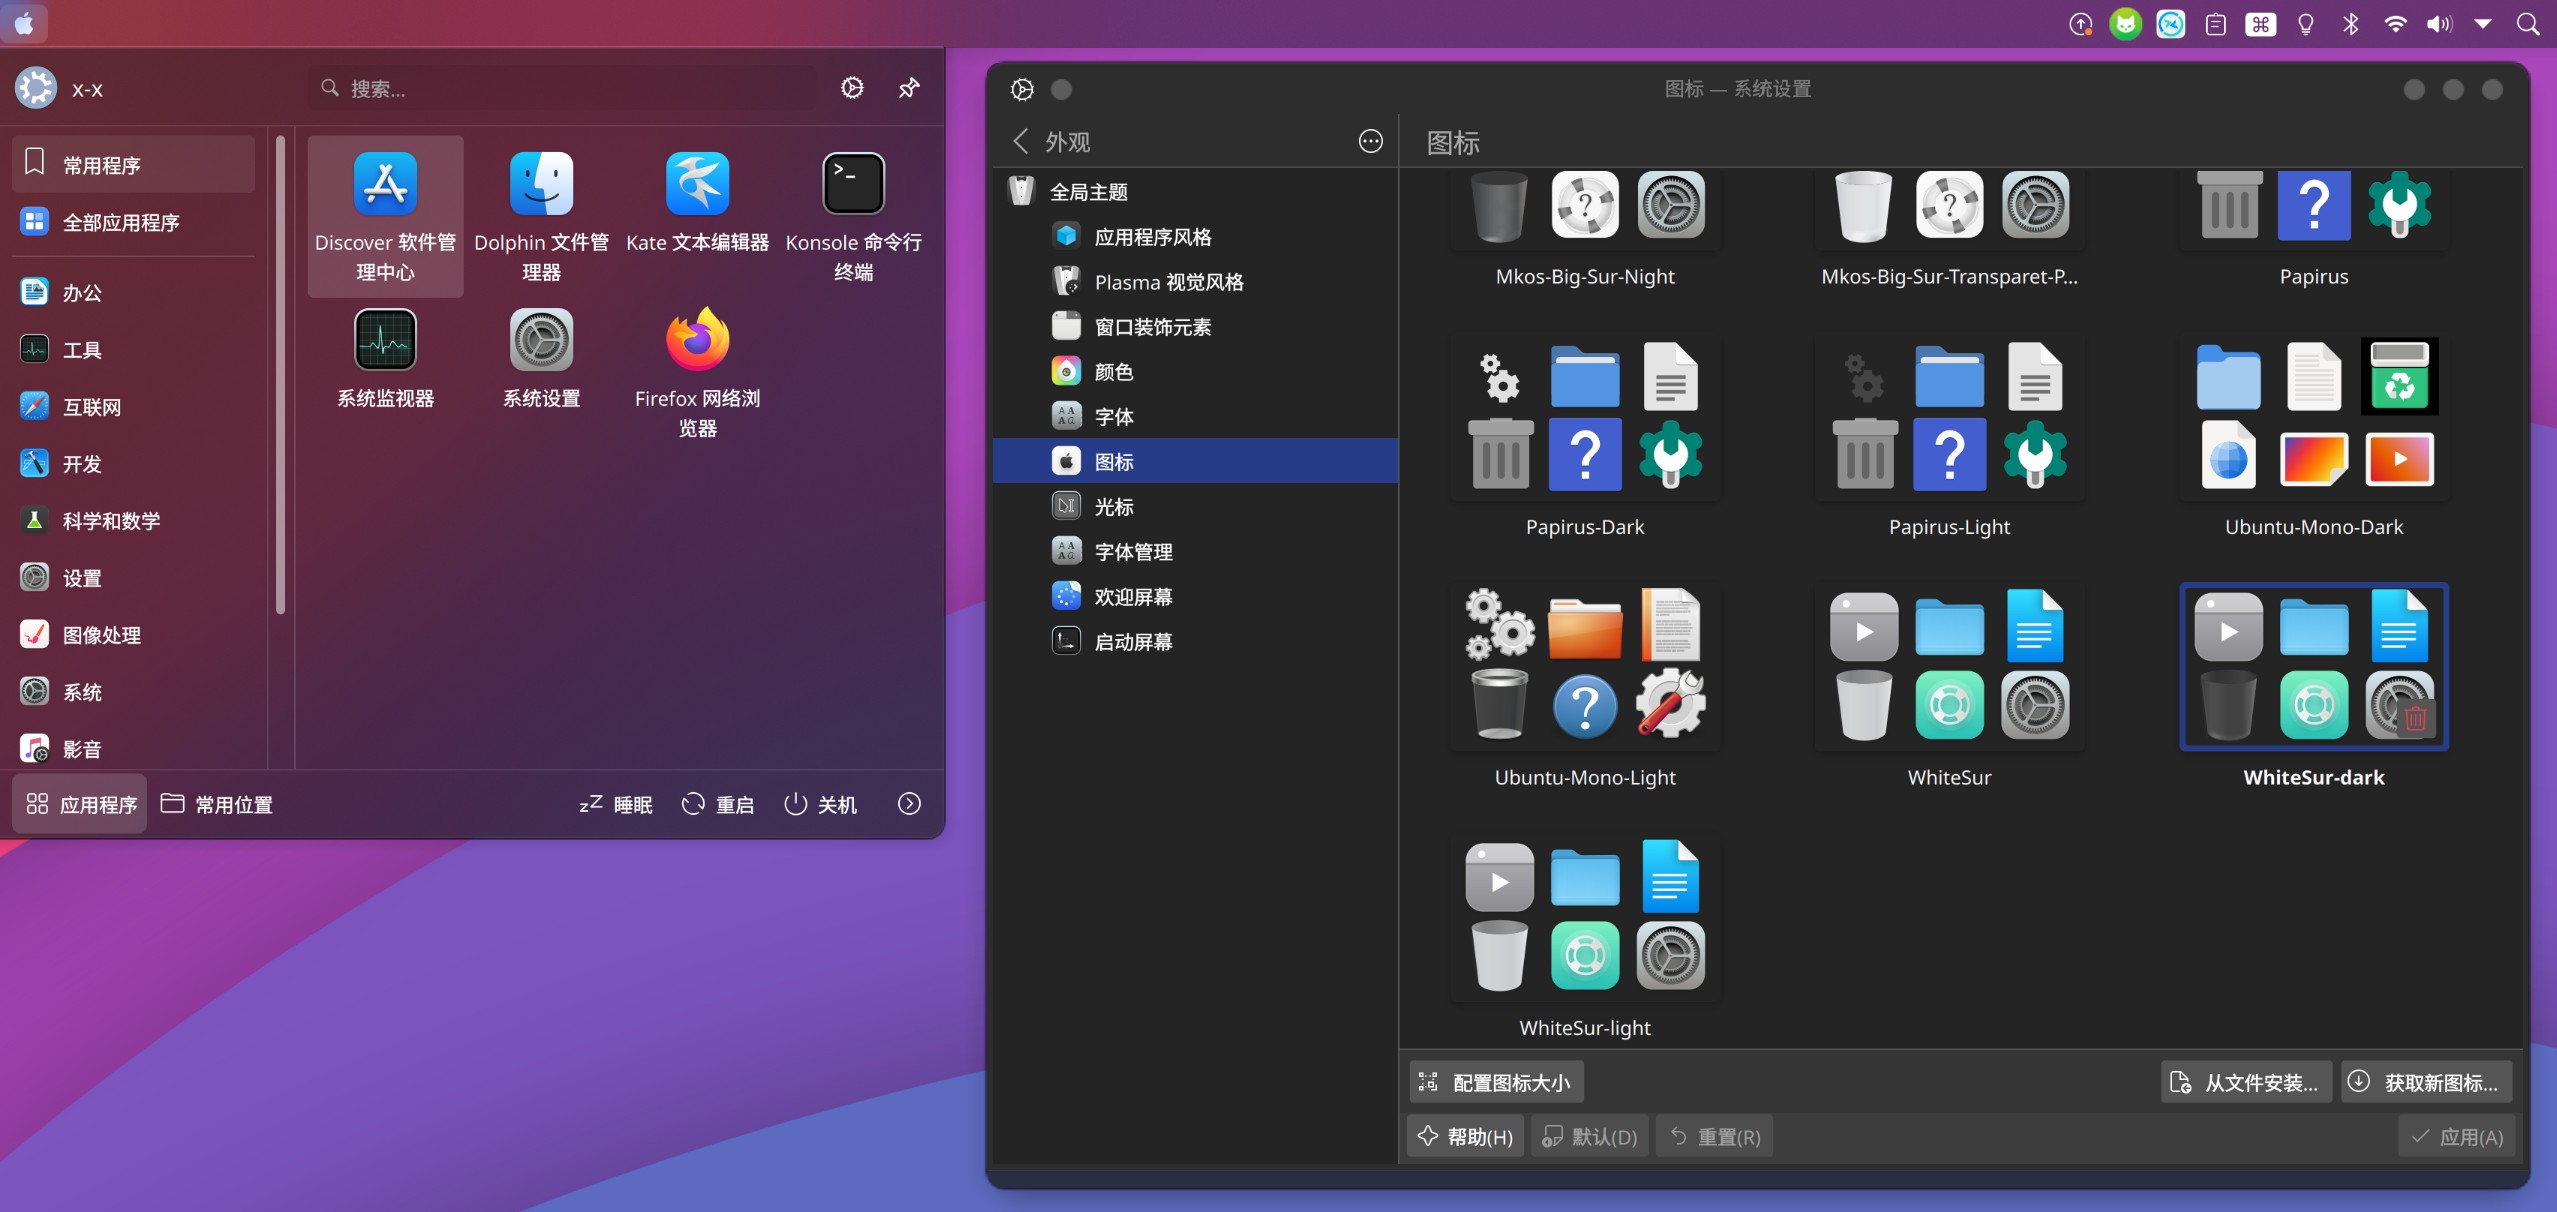Click 获取新图标... button

click(x=2427, y=1082)
